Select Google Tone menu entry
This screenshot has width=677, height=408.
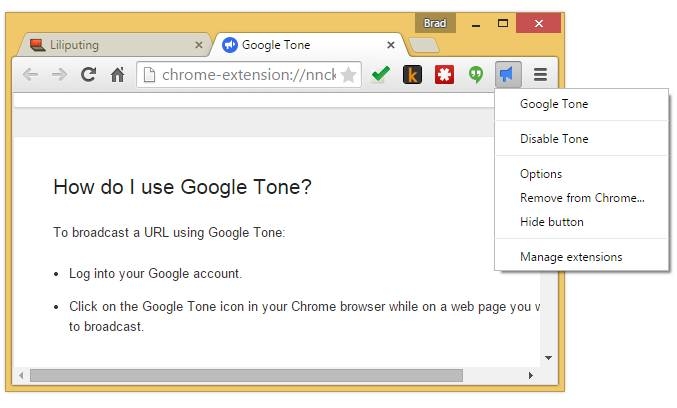[x=582, y=104]
